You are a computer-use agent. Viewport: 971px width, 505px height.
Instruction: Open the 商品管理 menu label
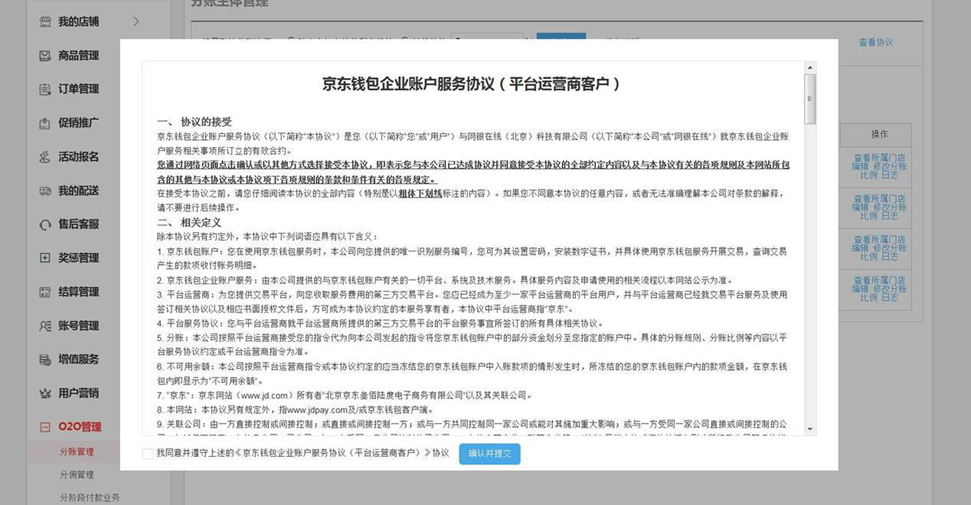(x=79, y=56)
